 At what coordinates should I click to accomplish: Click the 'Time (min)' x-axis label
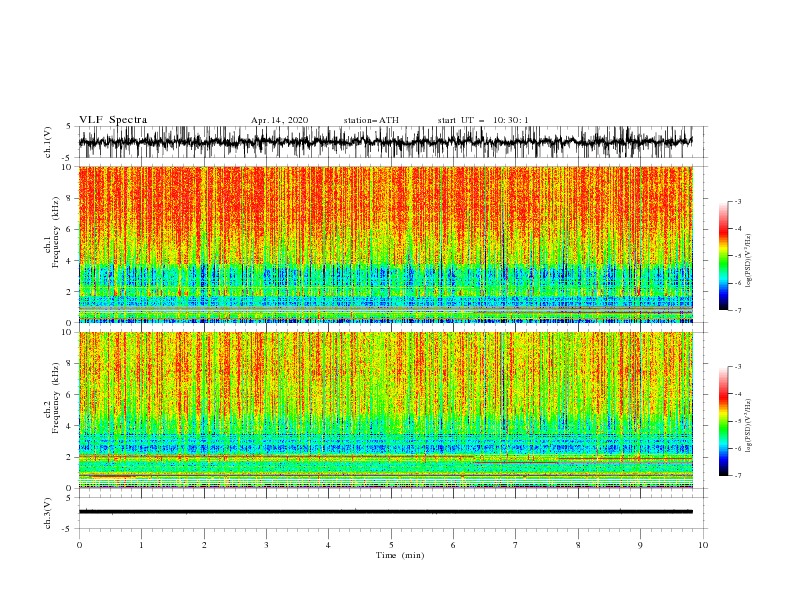pyautogui.click(x=400, y=555)
